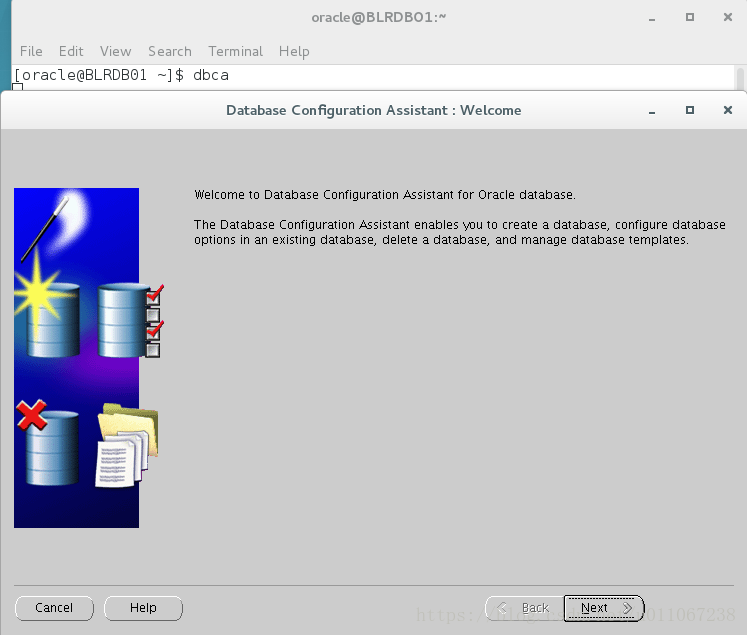Open the terminal Help menu
Screen dimensions: 747x635
pyautogui.click(x=294, y=51)
